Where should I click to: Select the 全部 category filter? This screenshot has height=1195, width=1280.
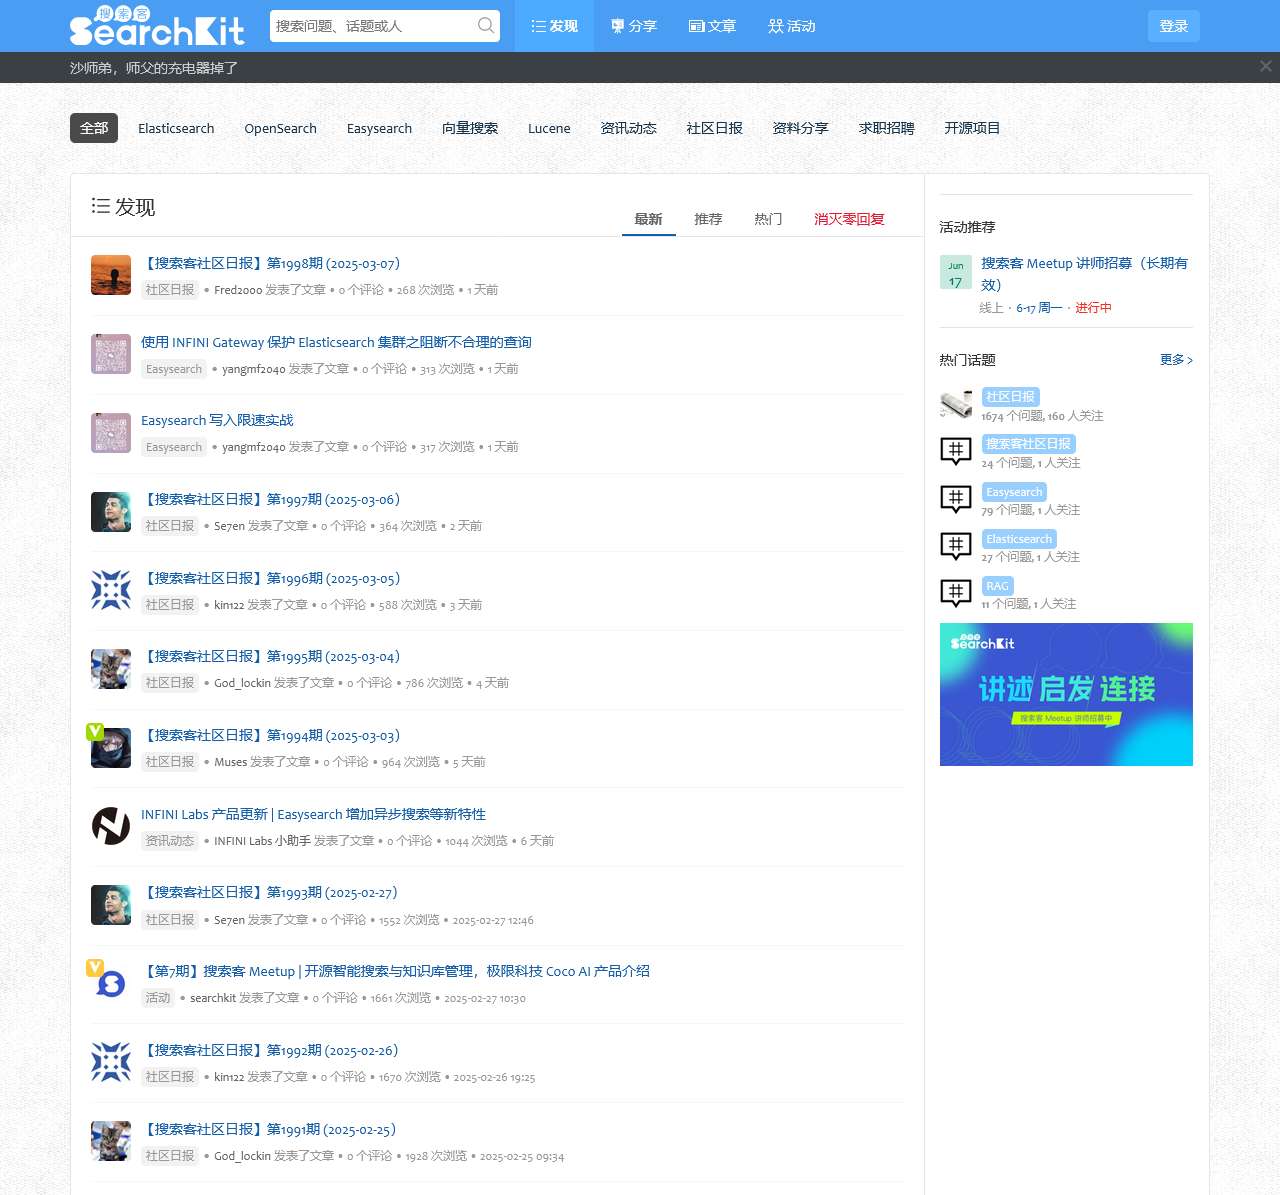[94, 128]
